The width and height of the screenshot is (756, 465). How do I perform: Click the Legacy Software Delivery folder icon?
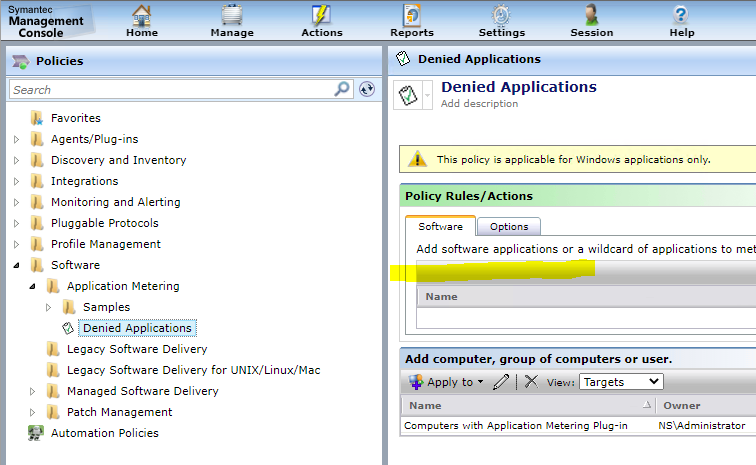coord(53,349)
